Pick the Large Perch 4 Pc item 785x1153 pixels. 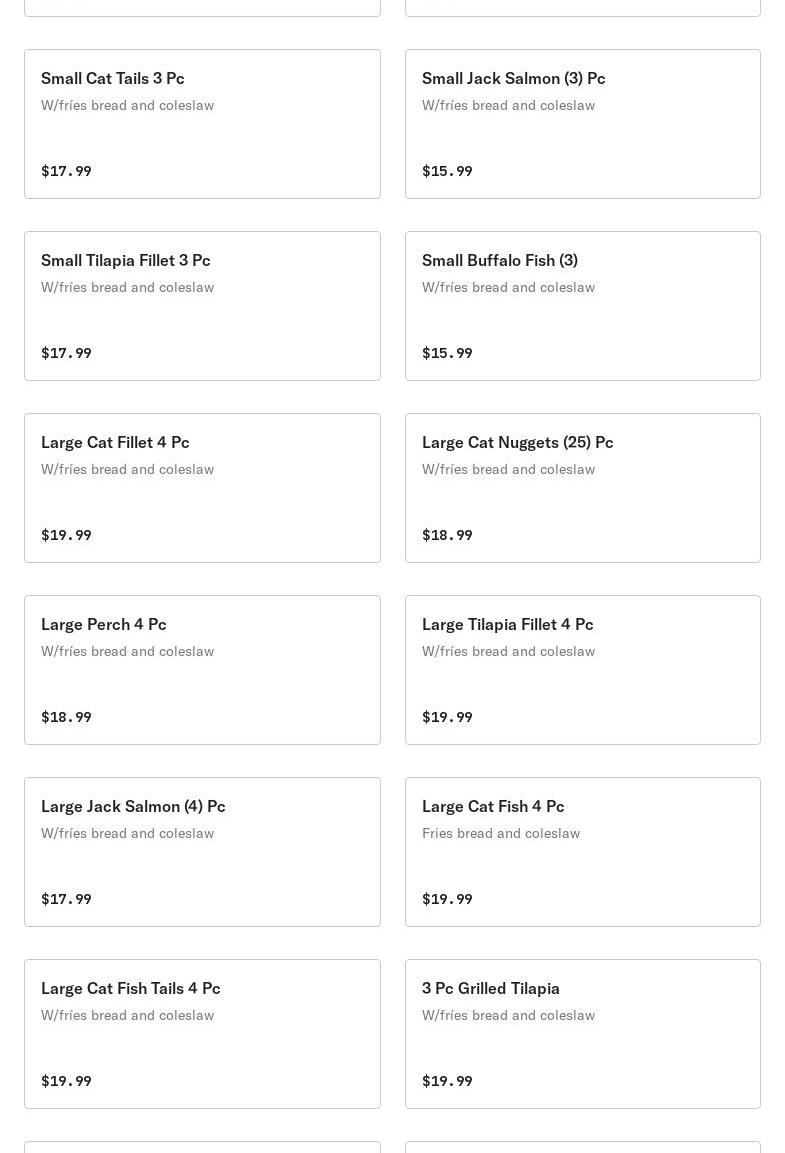pyautogui.click(x=202, y=670)
